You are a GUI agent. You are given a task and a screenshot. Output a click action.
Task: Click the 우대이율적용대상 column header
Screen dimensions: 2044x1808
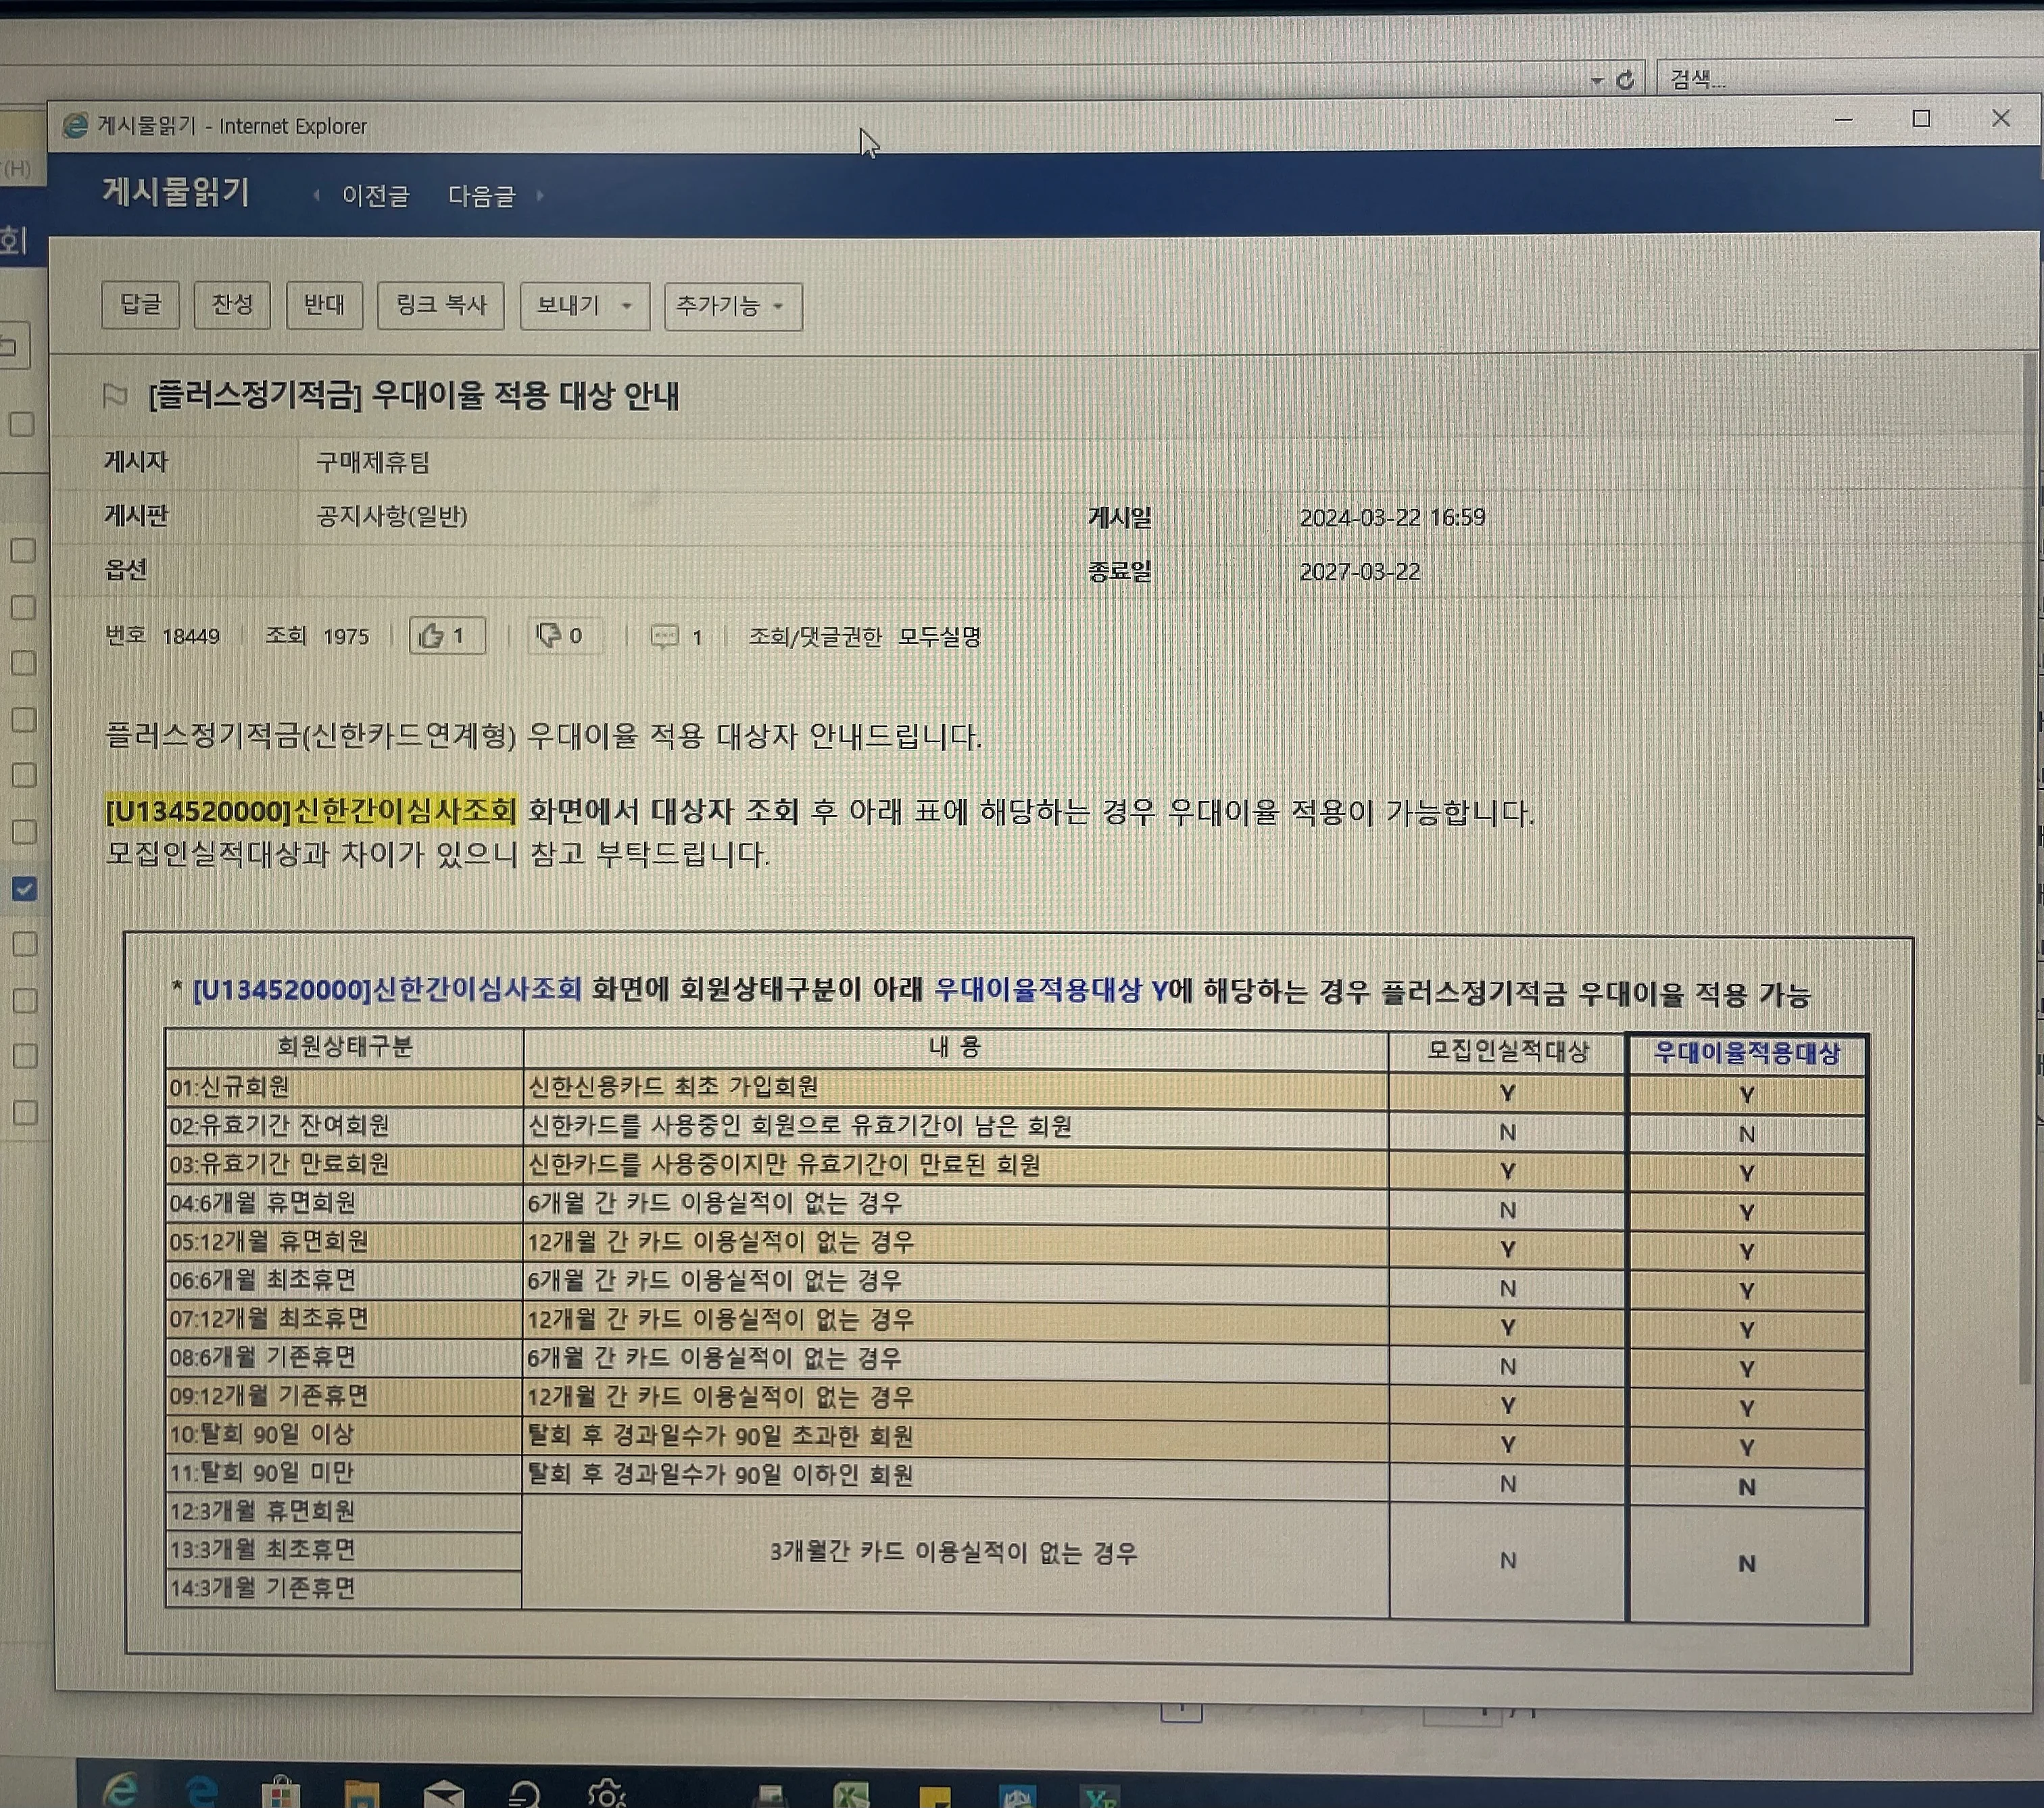[1746, 1053]
